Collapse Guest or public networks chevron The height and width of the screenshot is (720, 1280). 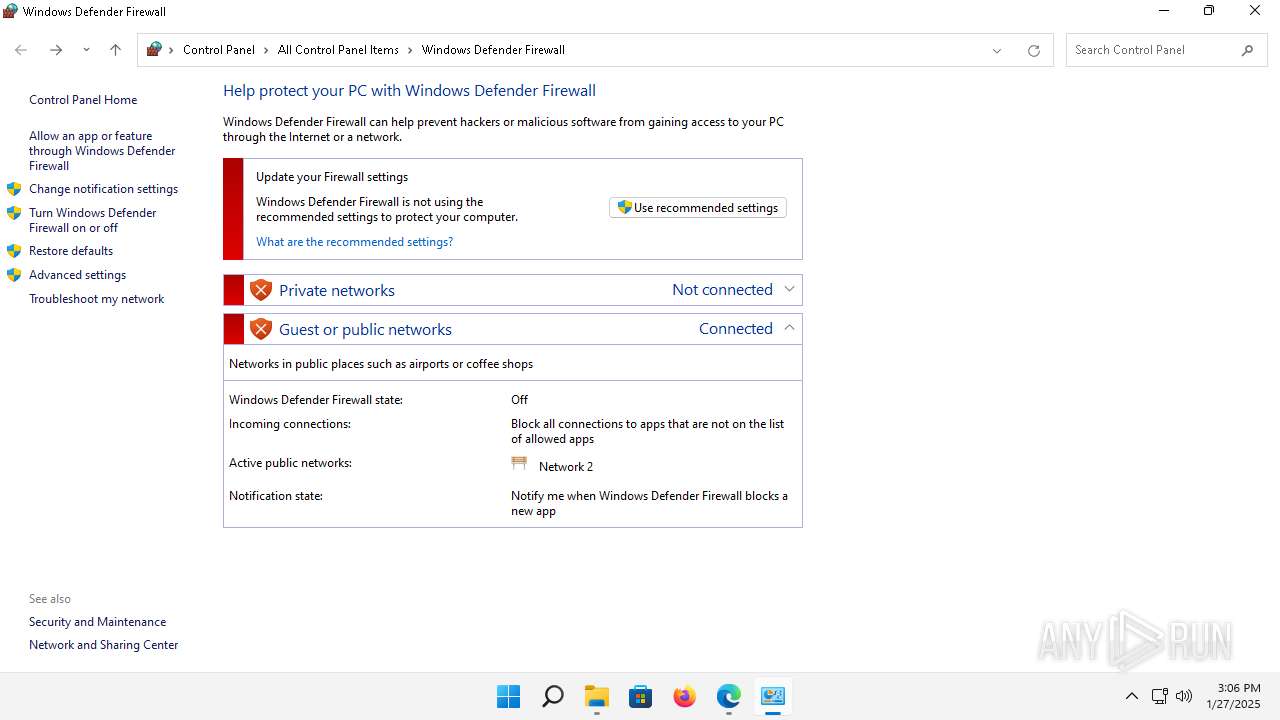coord(789,328)
